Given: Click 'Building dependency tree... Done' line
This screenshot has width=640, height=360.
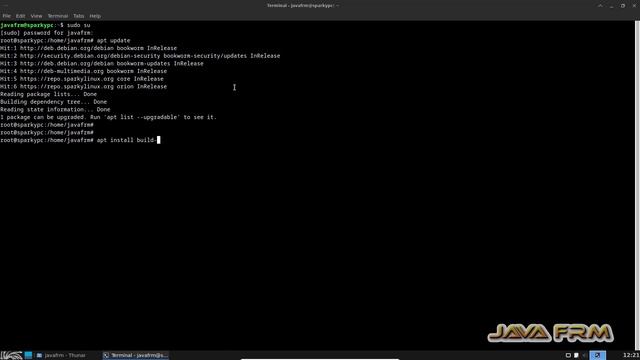Looking at the screenshot, I should [x=53, y=102].
